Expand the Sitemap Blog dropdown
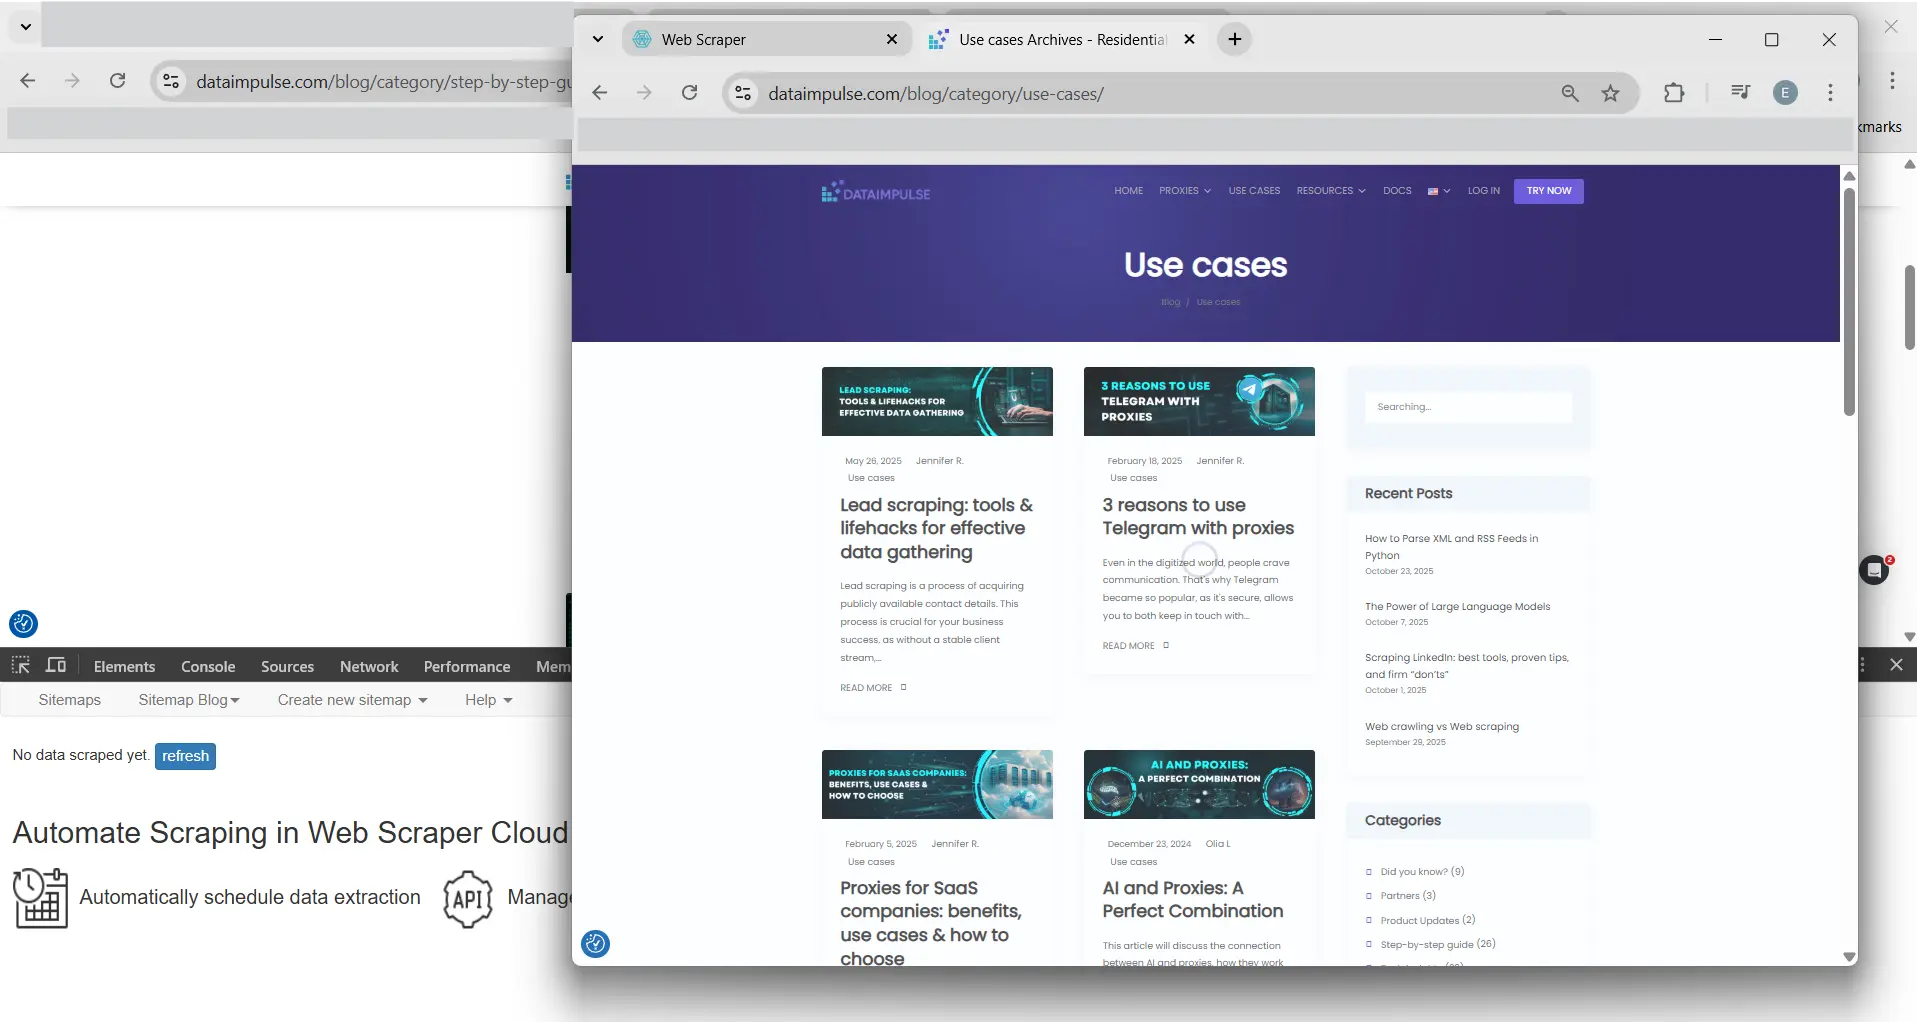 click(188, 699)
